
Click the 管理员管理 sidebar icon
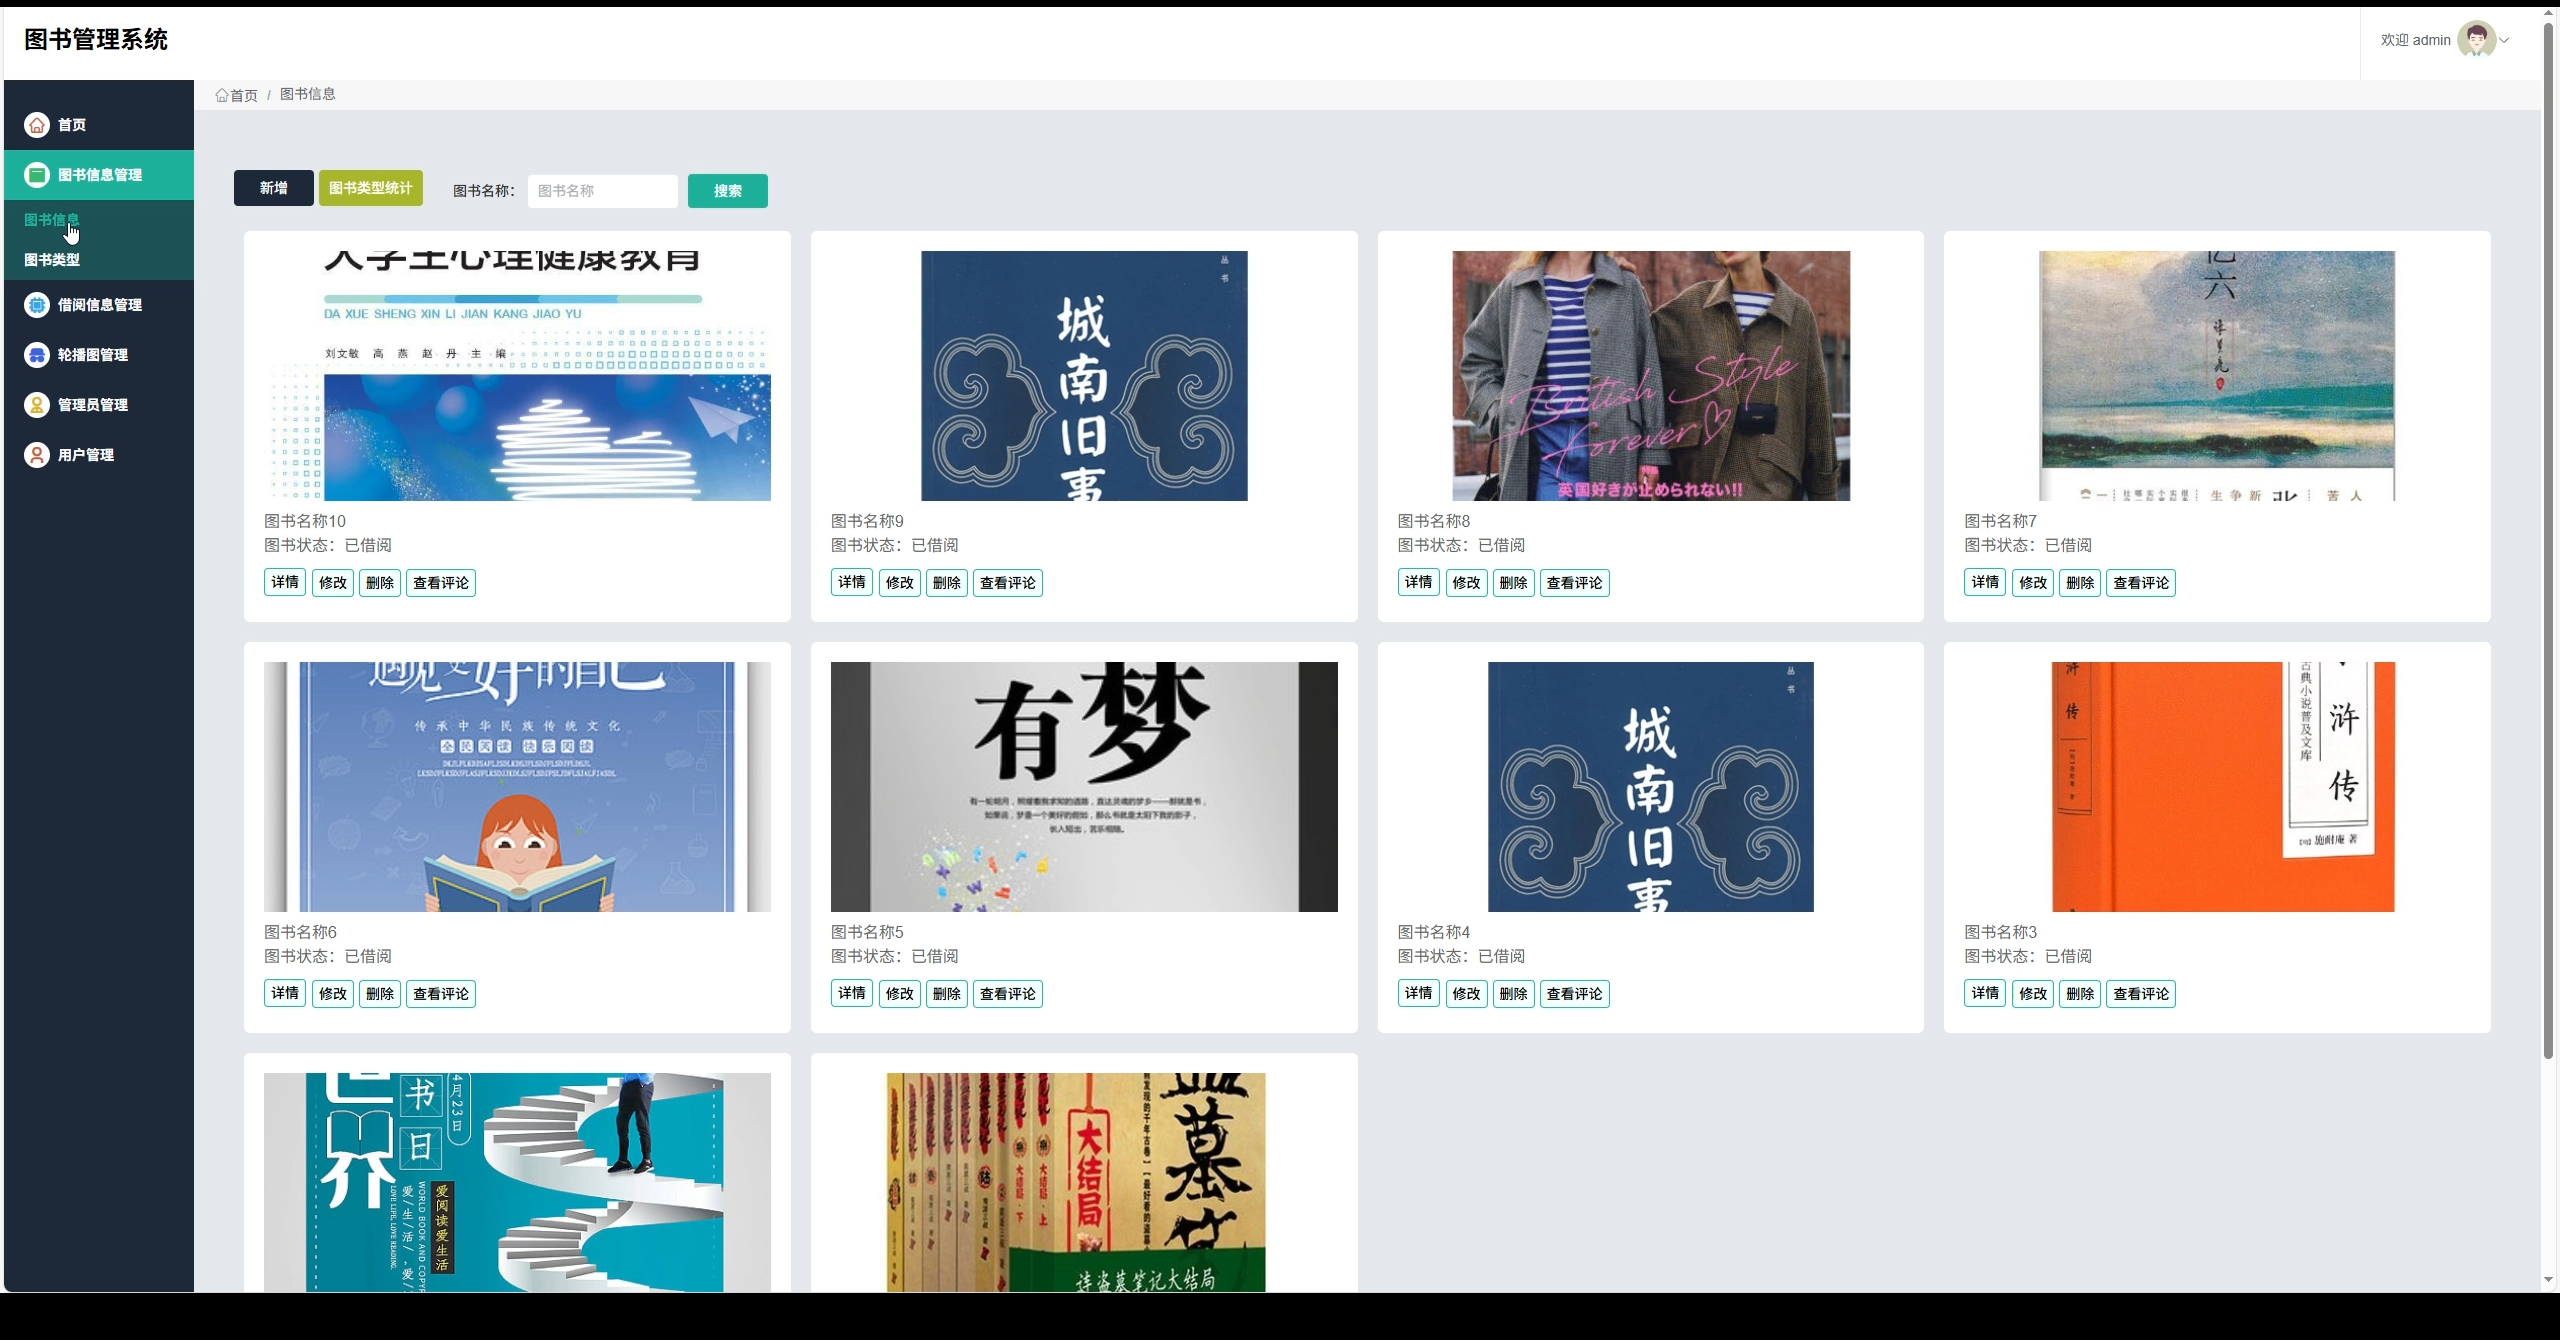tap(37, 405)
